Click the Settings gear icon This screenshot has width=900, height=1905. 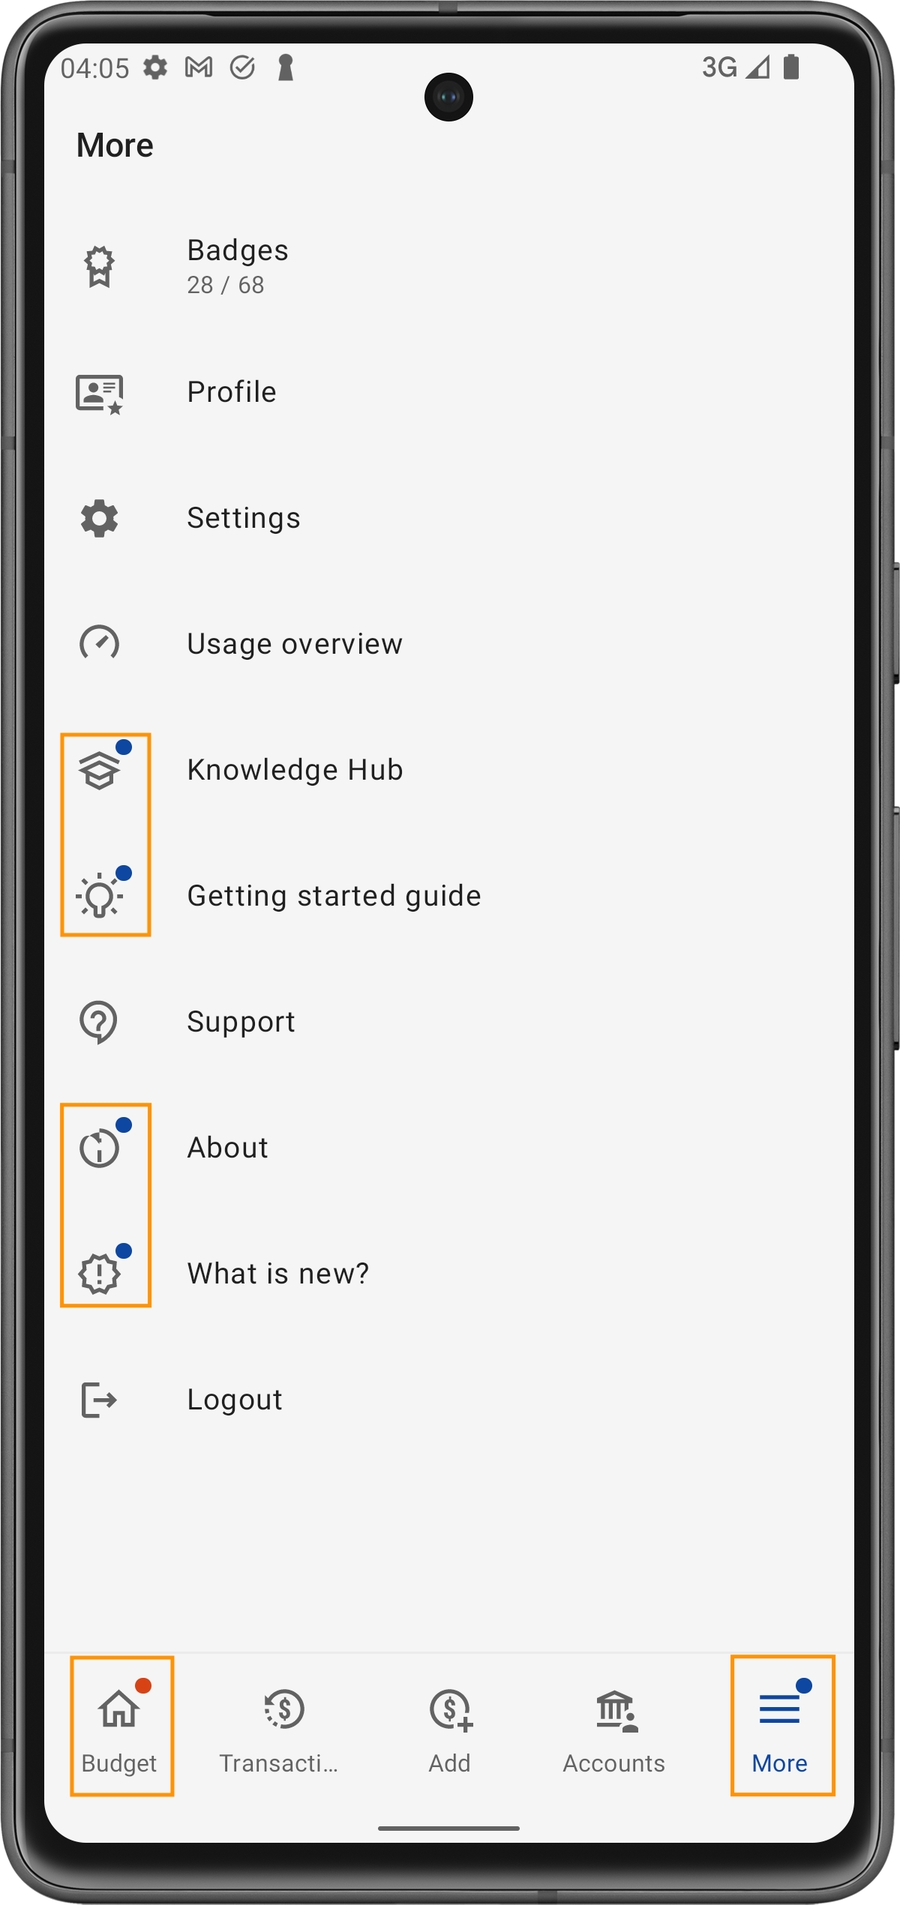pos(99,518)
